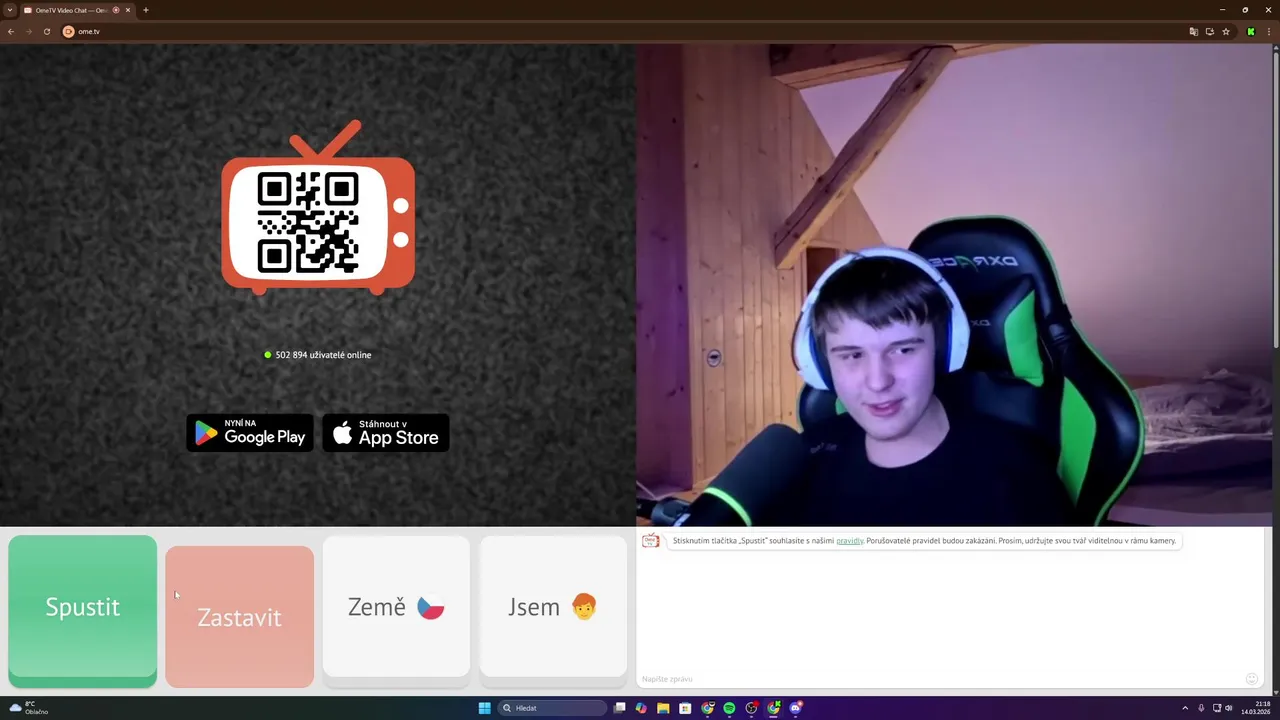The width and height of the screenshot is (1280, 720).
Task: Click the translate page icon
Action: pos(1193,31)
